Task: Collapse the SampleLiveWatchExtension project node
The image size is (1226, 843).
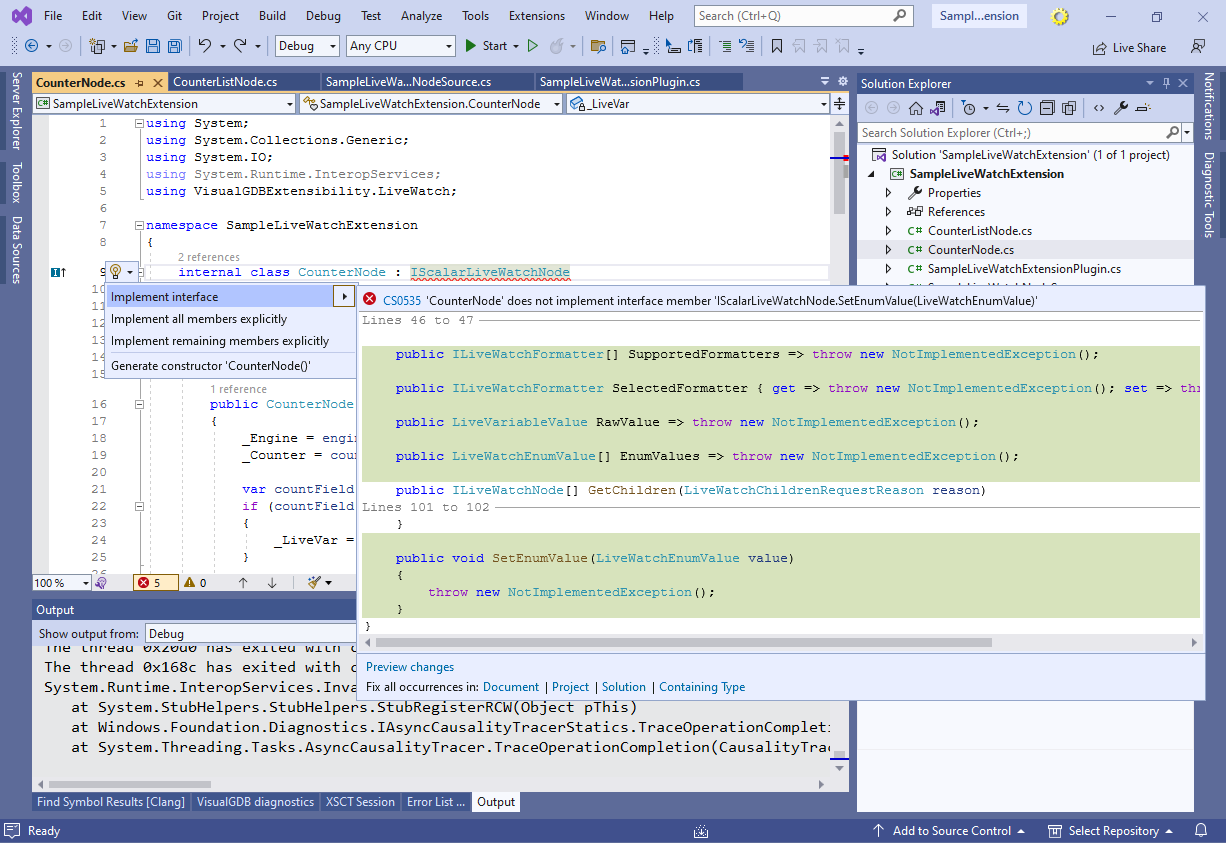Action: pyautogui.click(x=870, y=174)
